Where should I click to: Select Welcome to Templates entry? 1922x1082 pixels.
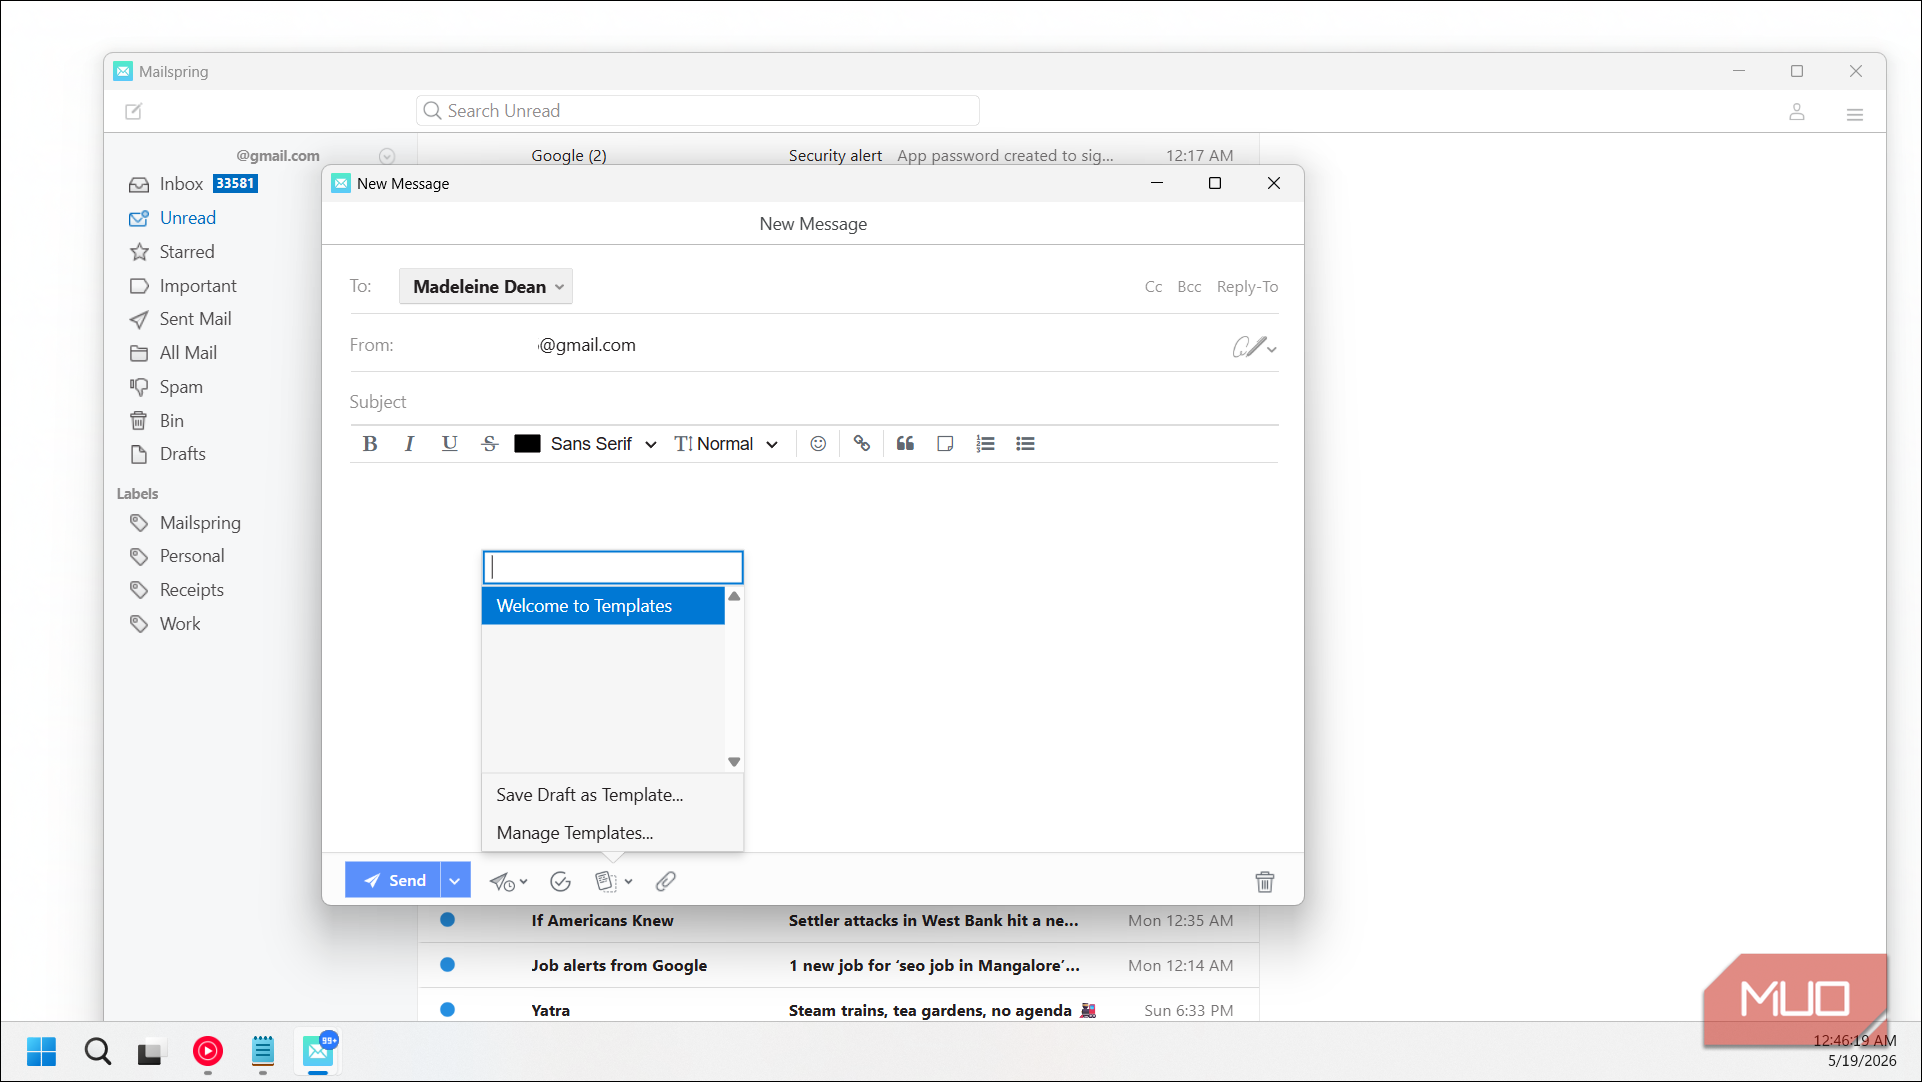603,606
